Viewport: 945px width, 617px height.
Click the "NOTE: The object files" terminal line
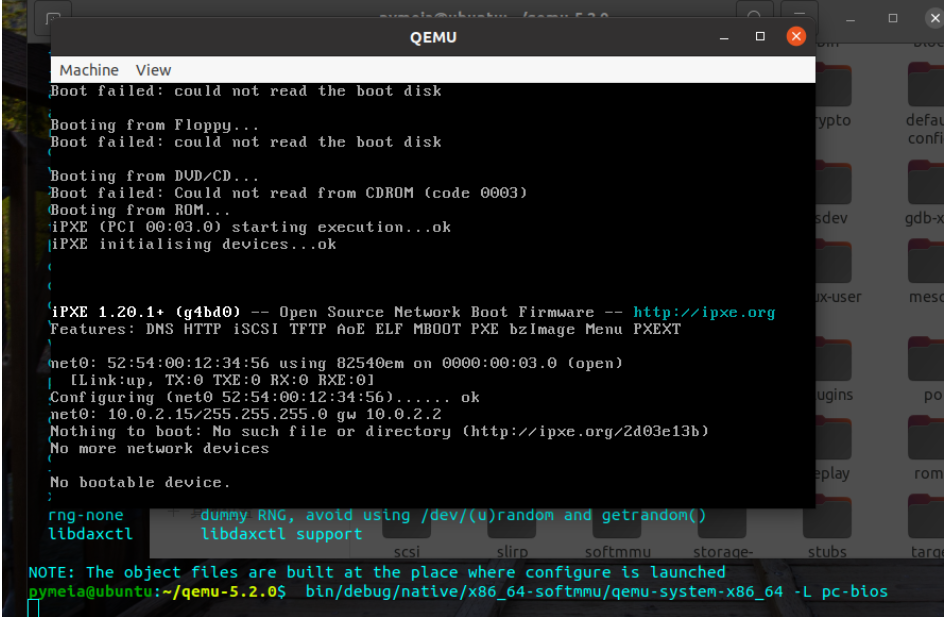click(377, 572)
